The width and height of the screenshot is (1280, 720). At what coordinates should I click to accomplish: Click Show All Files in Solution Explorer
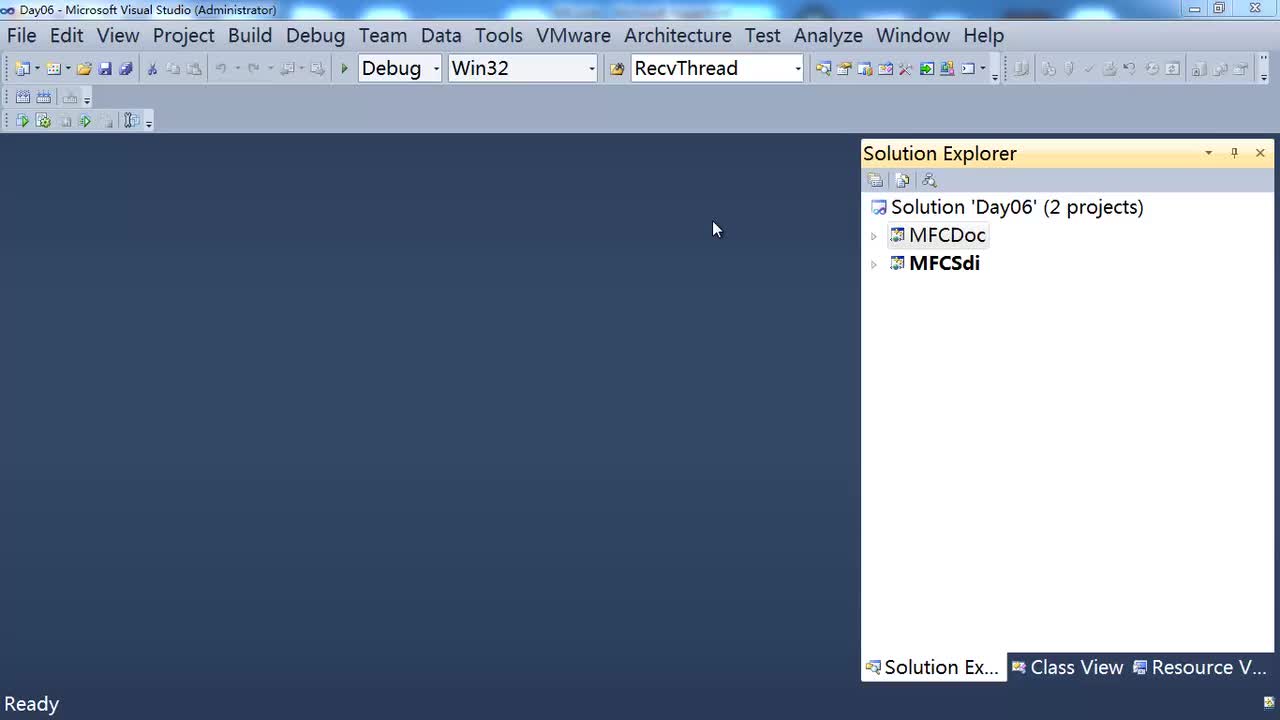pyautogui.click(x=903, y=181)
